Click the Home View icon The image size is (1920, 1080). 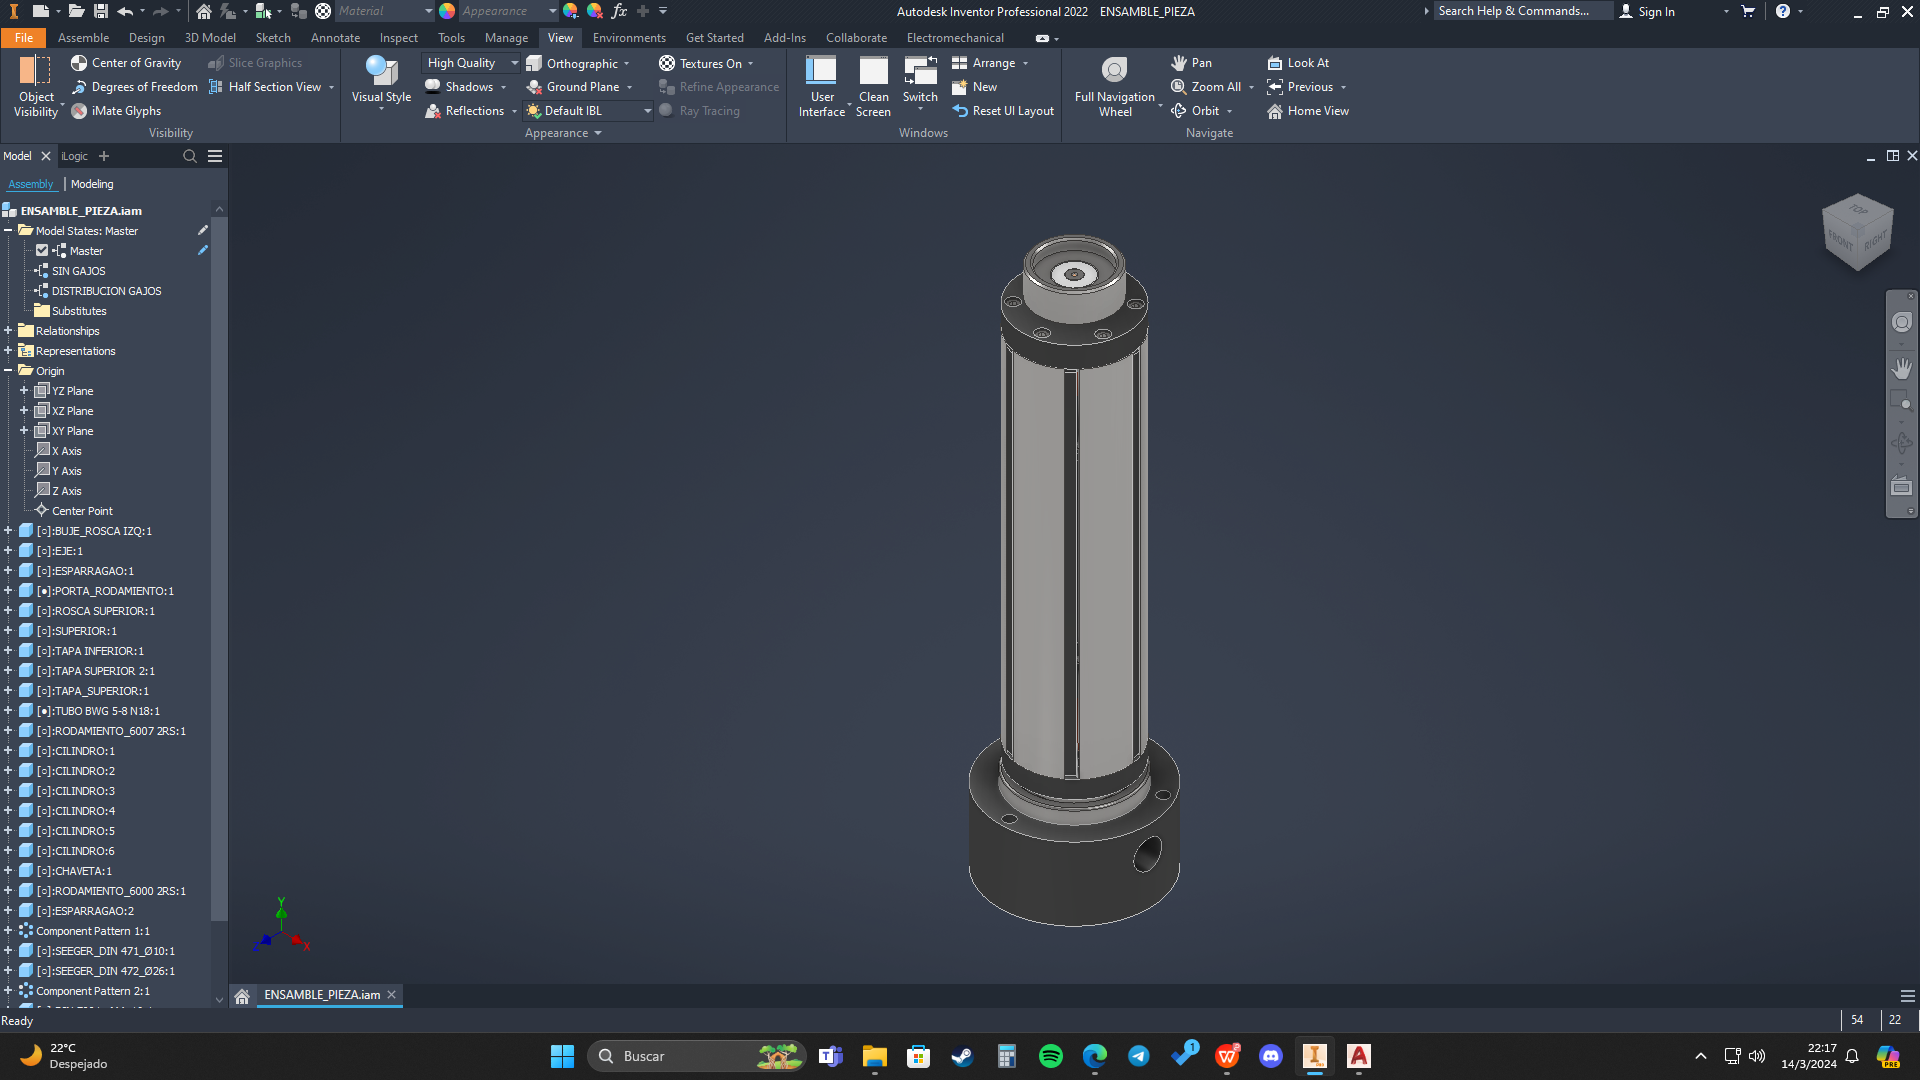pyautogui.click(x=1275, y=111)
